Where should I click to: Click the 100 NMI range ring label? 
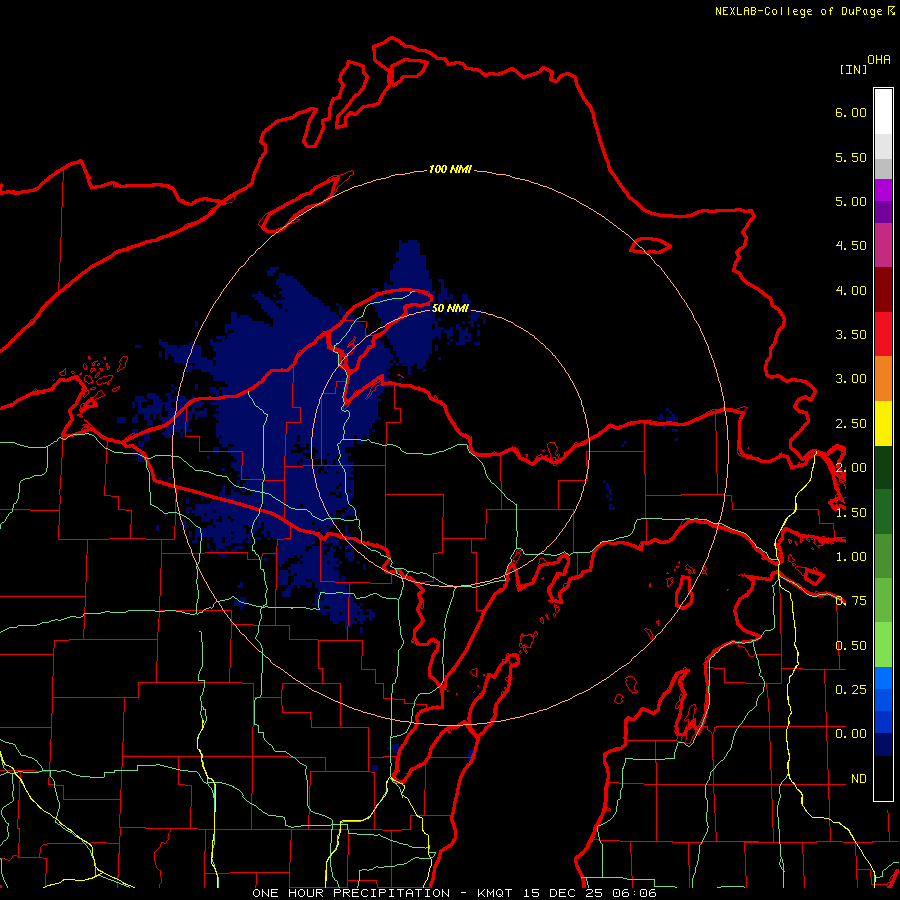coord(450,169)
